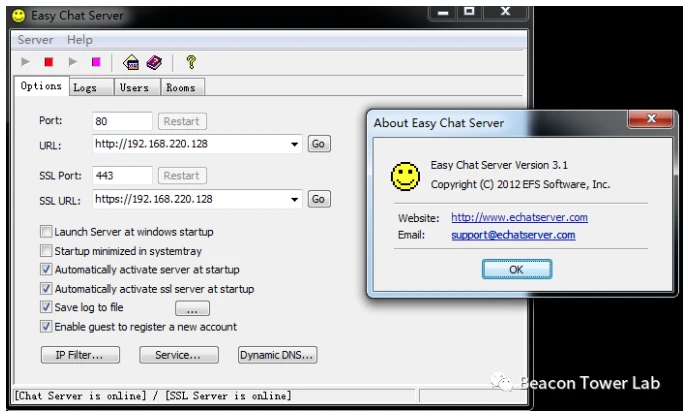Click the smiley icon in title bar
This screenshot has width=689, height=419.
(18, 16)
